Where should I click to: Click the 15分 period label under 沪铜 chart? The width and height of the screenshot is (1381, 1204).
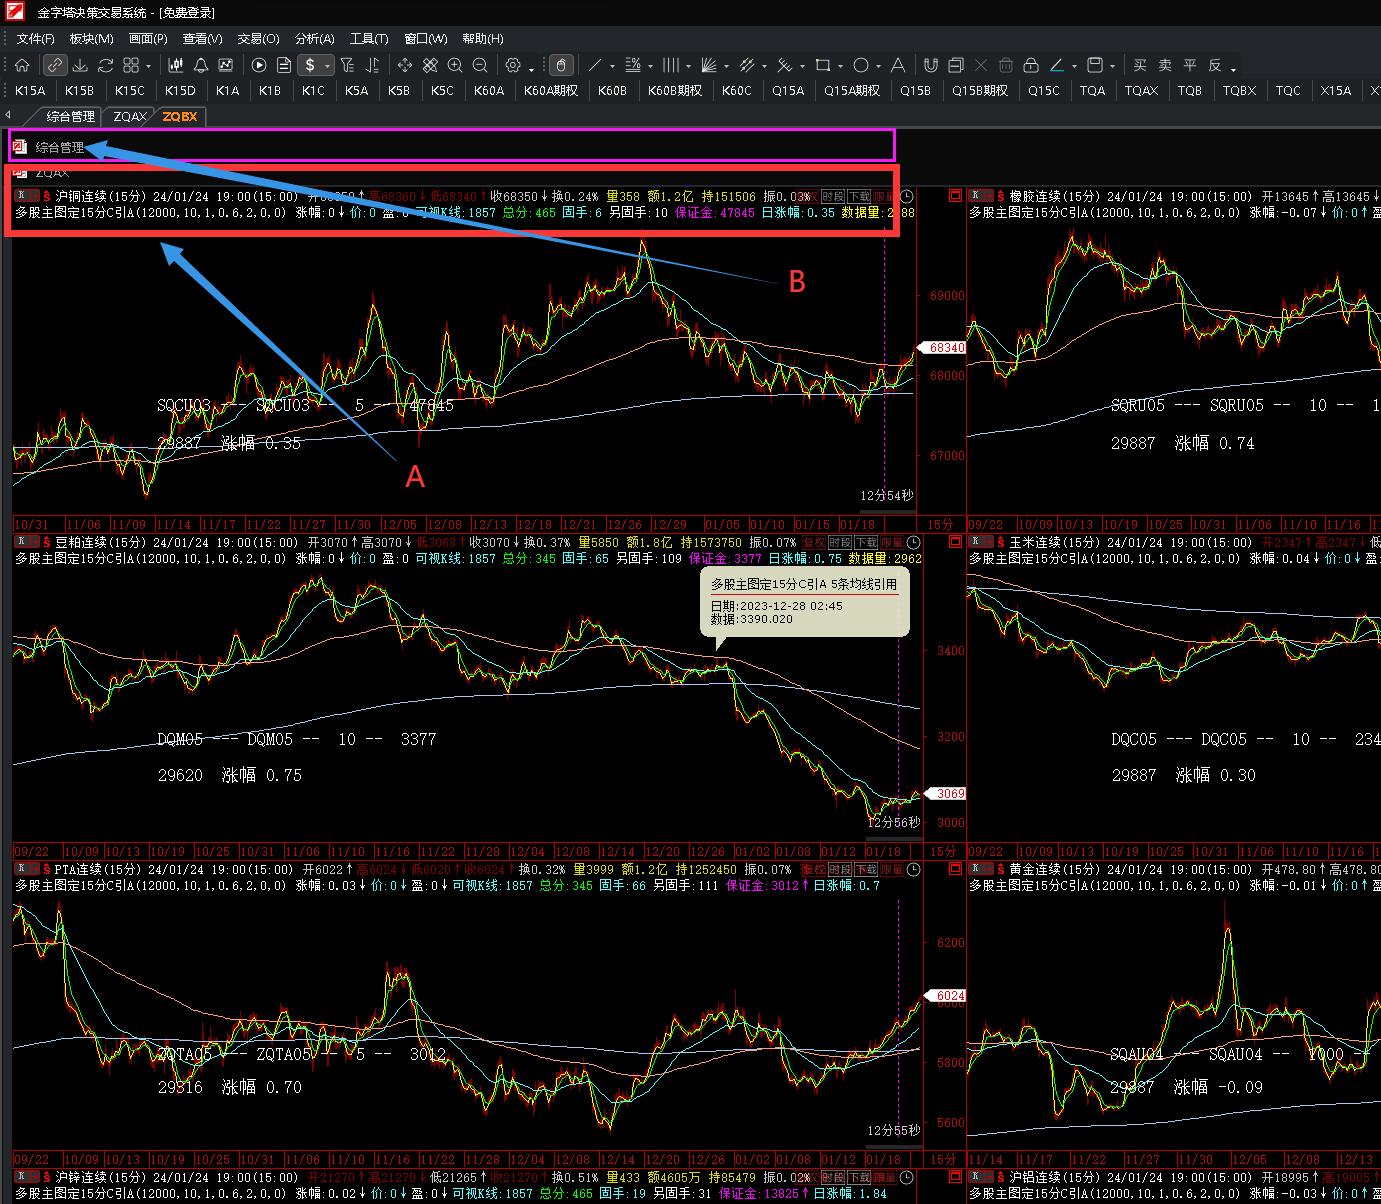941,524
